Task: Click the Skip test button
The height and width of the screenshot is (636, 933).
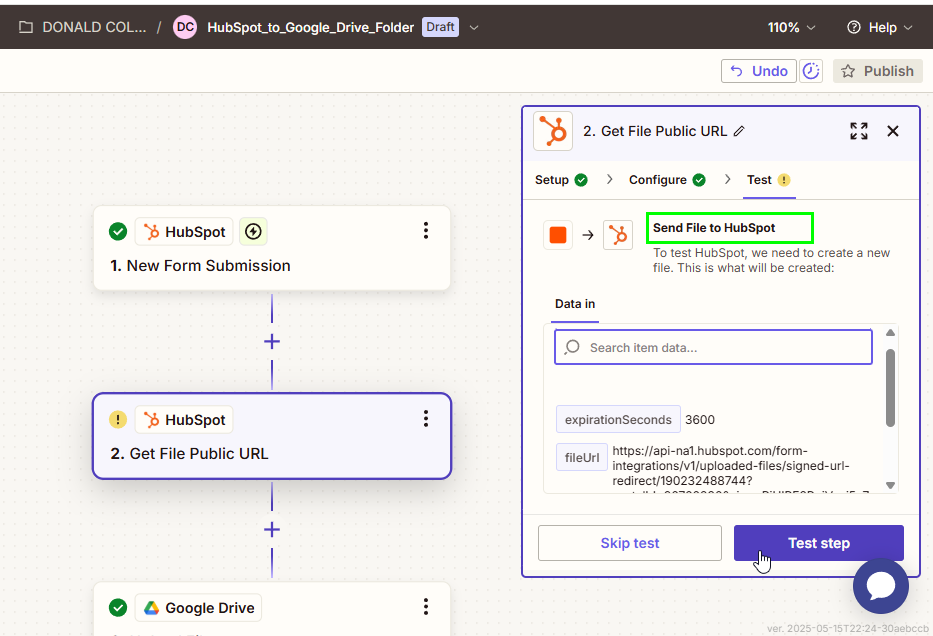Action: (630, 543)
